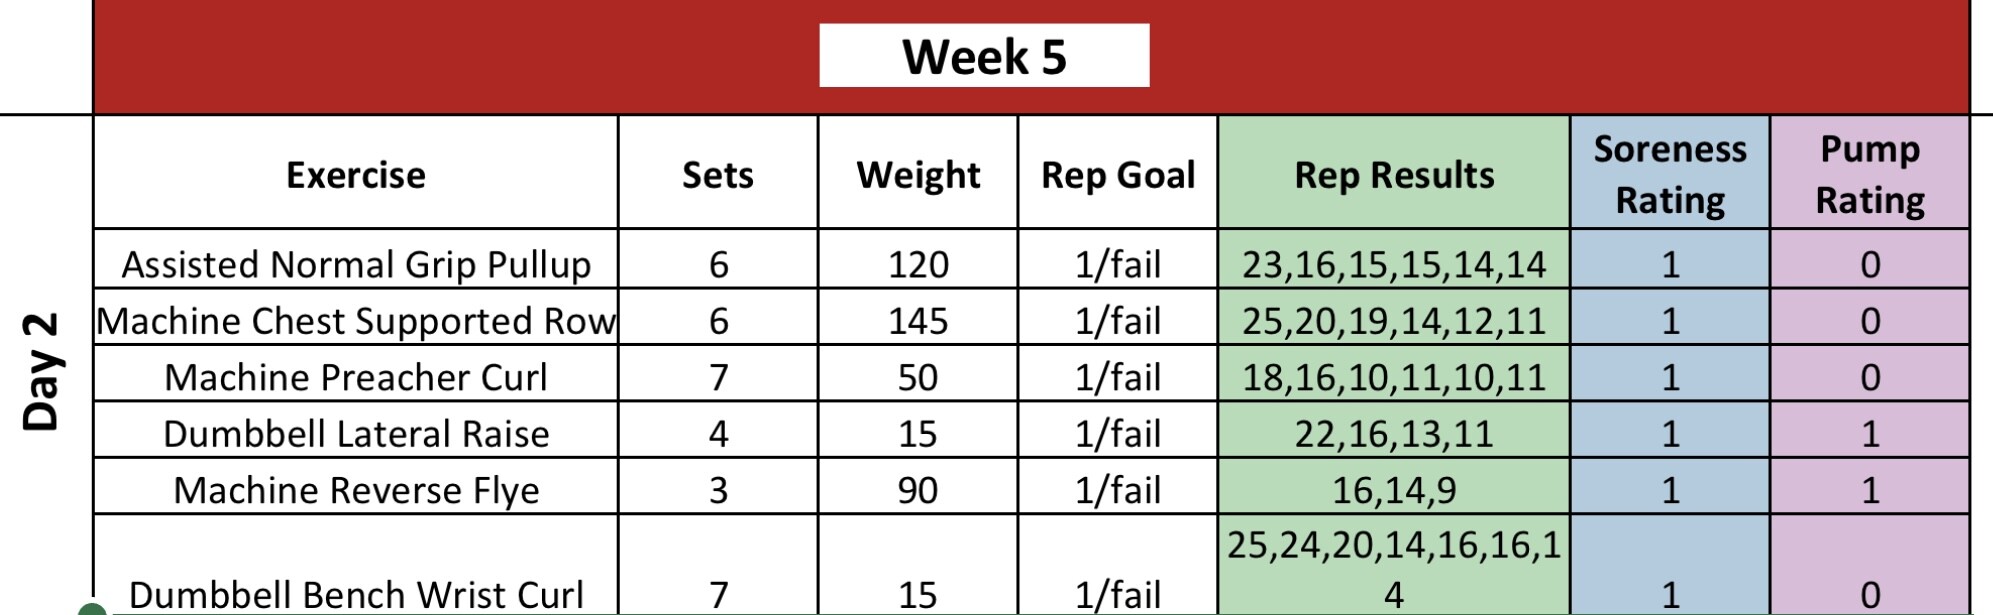1993x615 pixels.
Task: Click the green selection handle dot
Action: click(92, 609)
